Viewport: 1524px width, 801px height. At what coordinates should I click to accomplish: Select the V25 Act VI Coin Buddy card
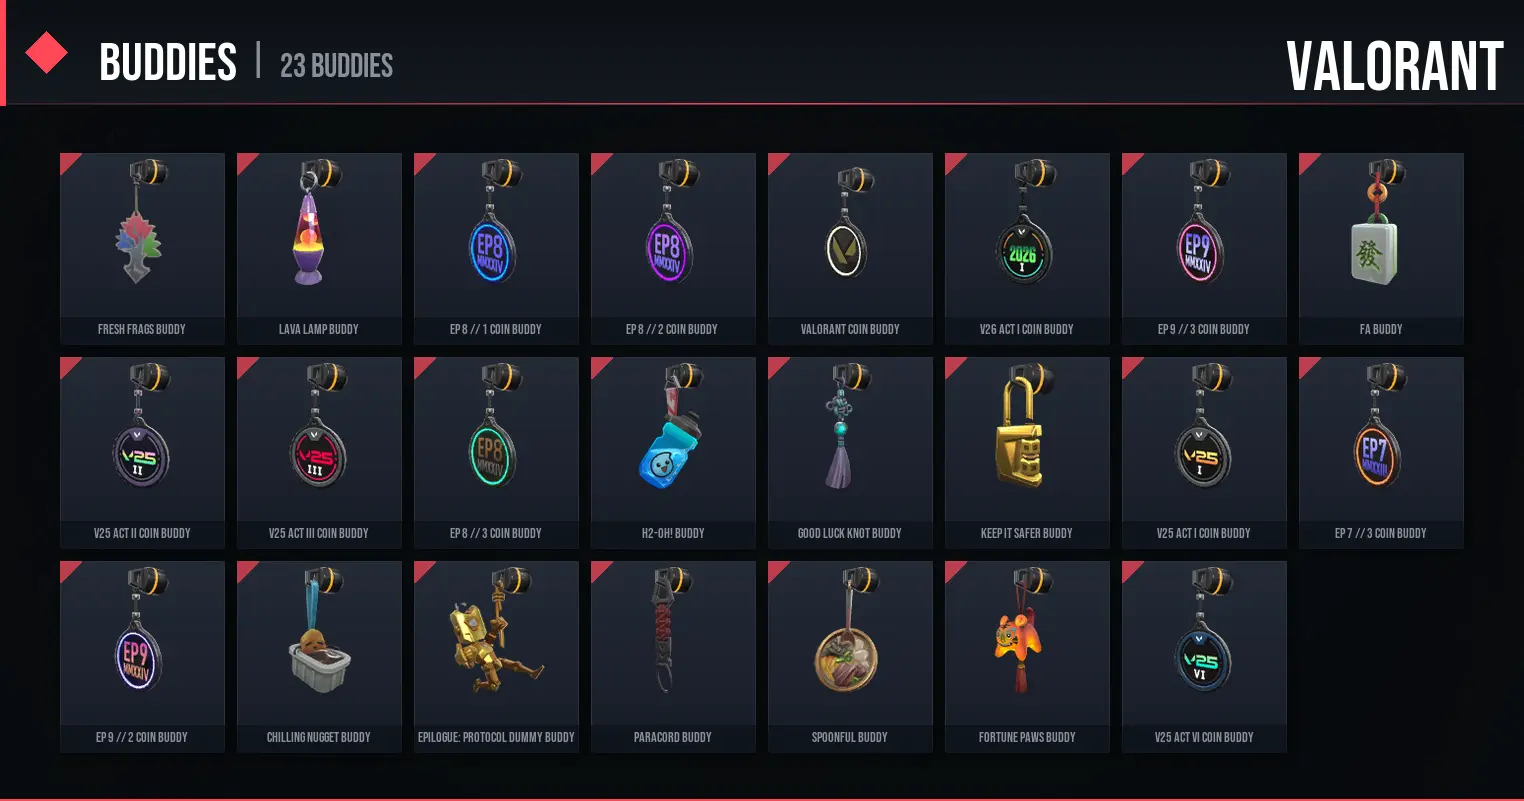[1204, 657]
